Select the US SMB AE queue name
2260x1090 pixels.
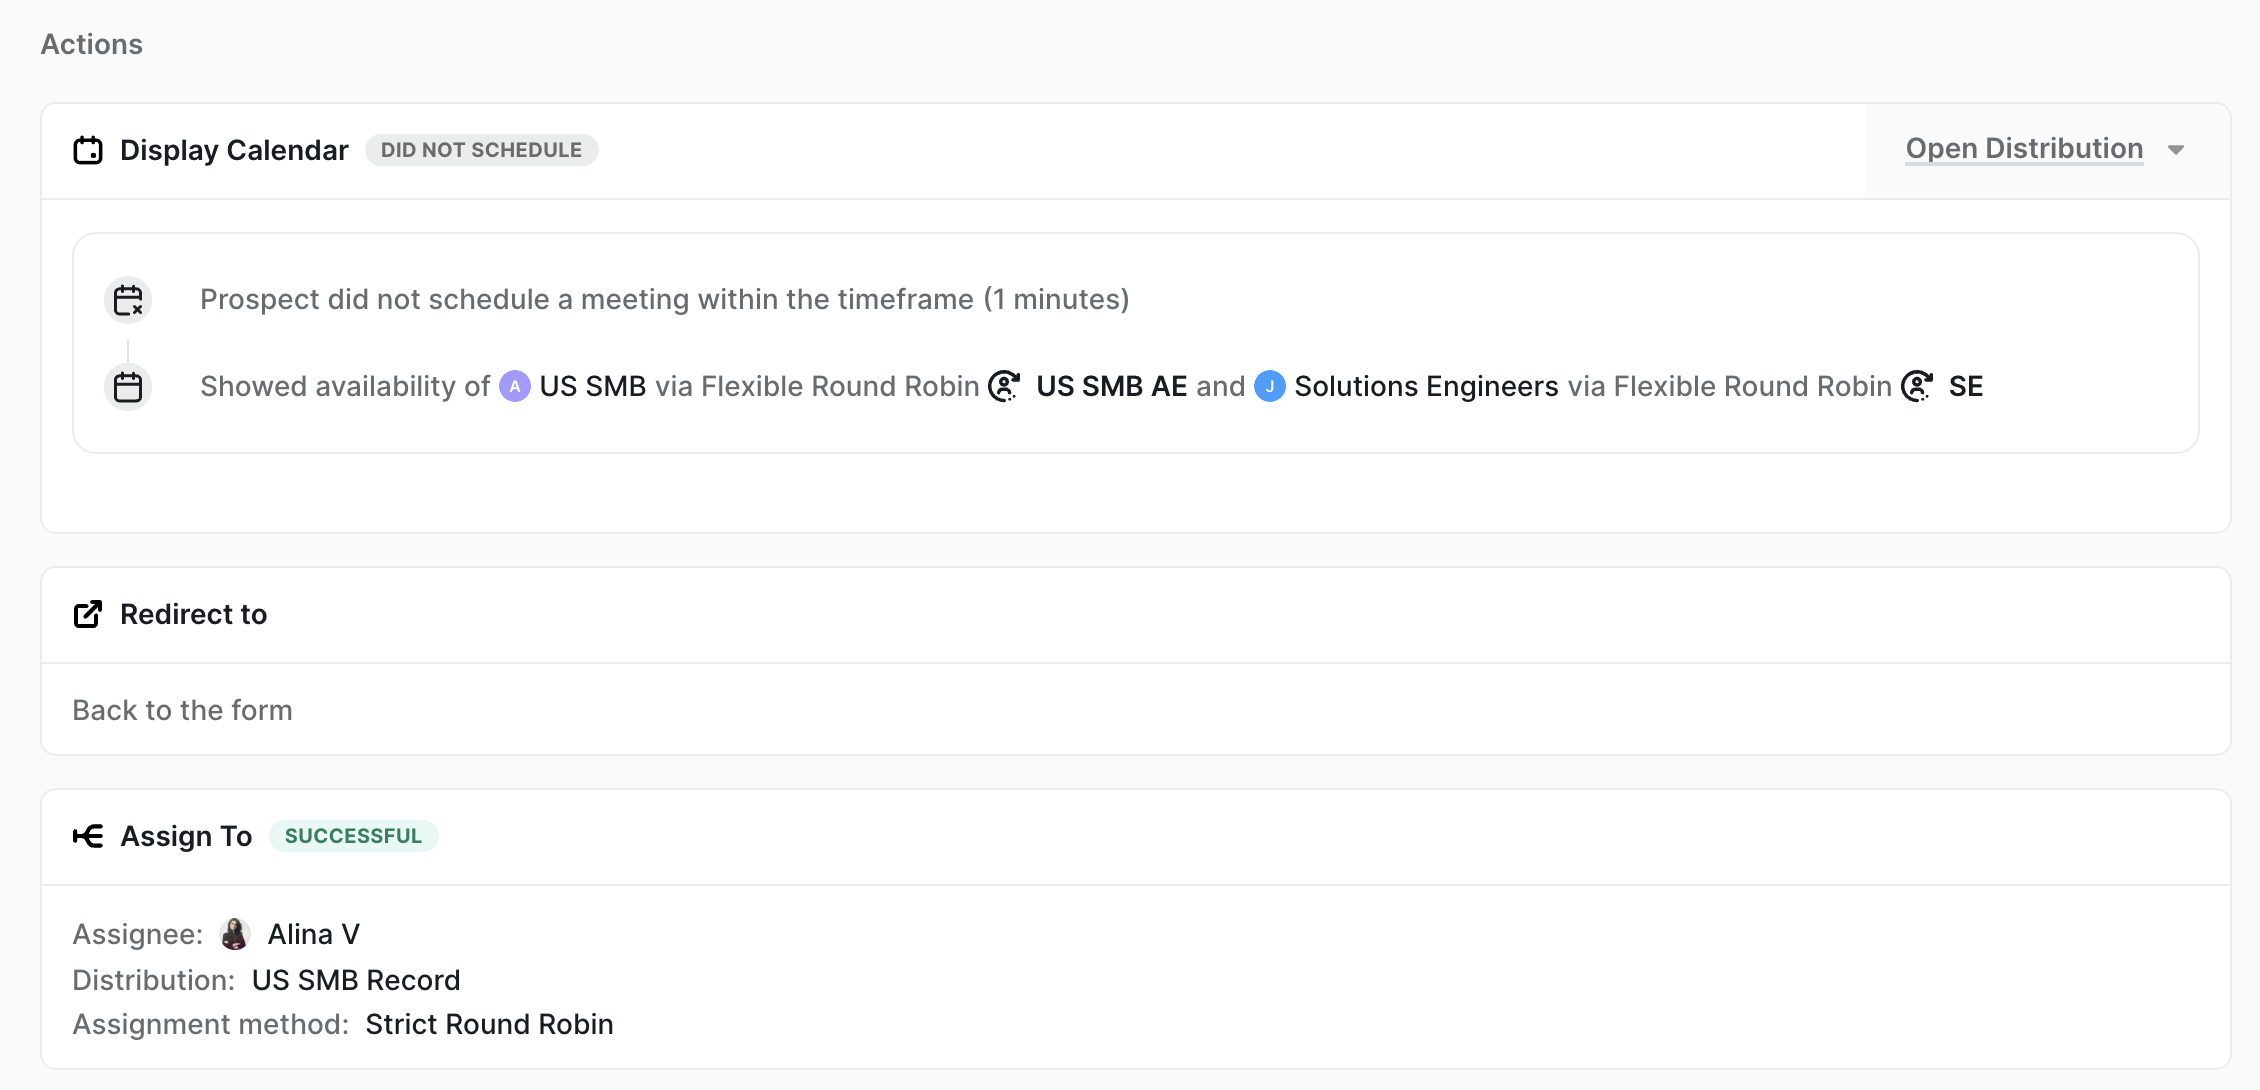click(x=1111, y=386)
